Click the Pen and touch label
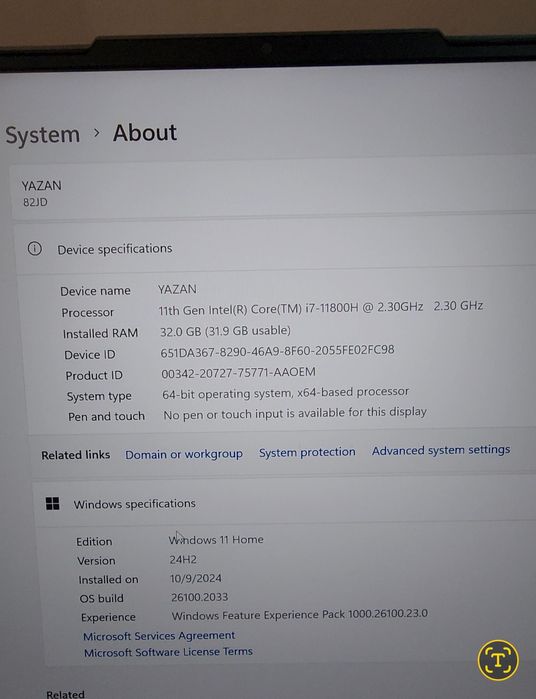536x699 pixels. point(106,416)
